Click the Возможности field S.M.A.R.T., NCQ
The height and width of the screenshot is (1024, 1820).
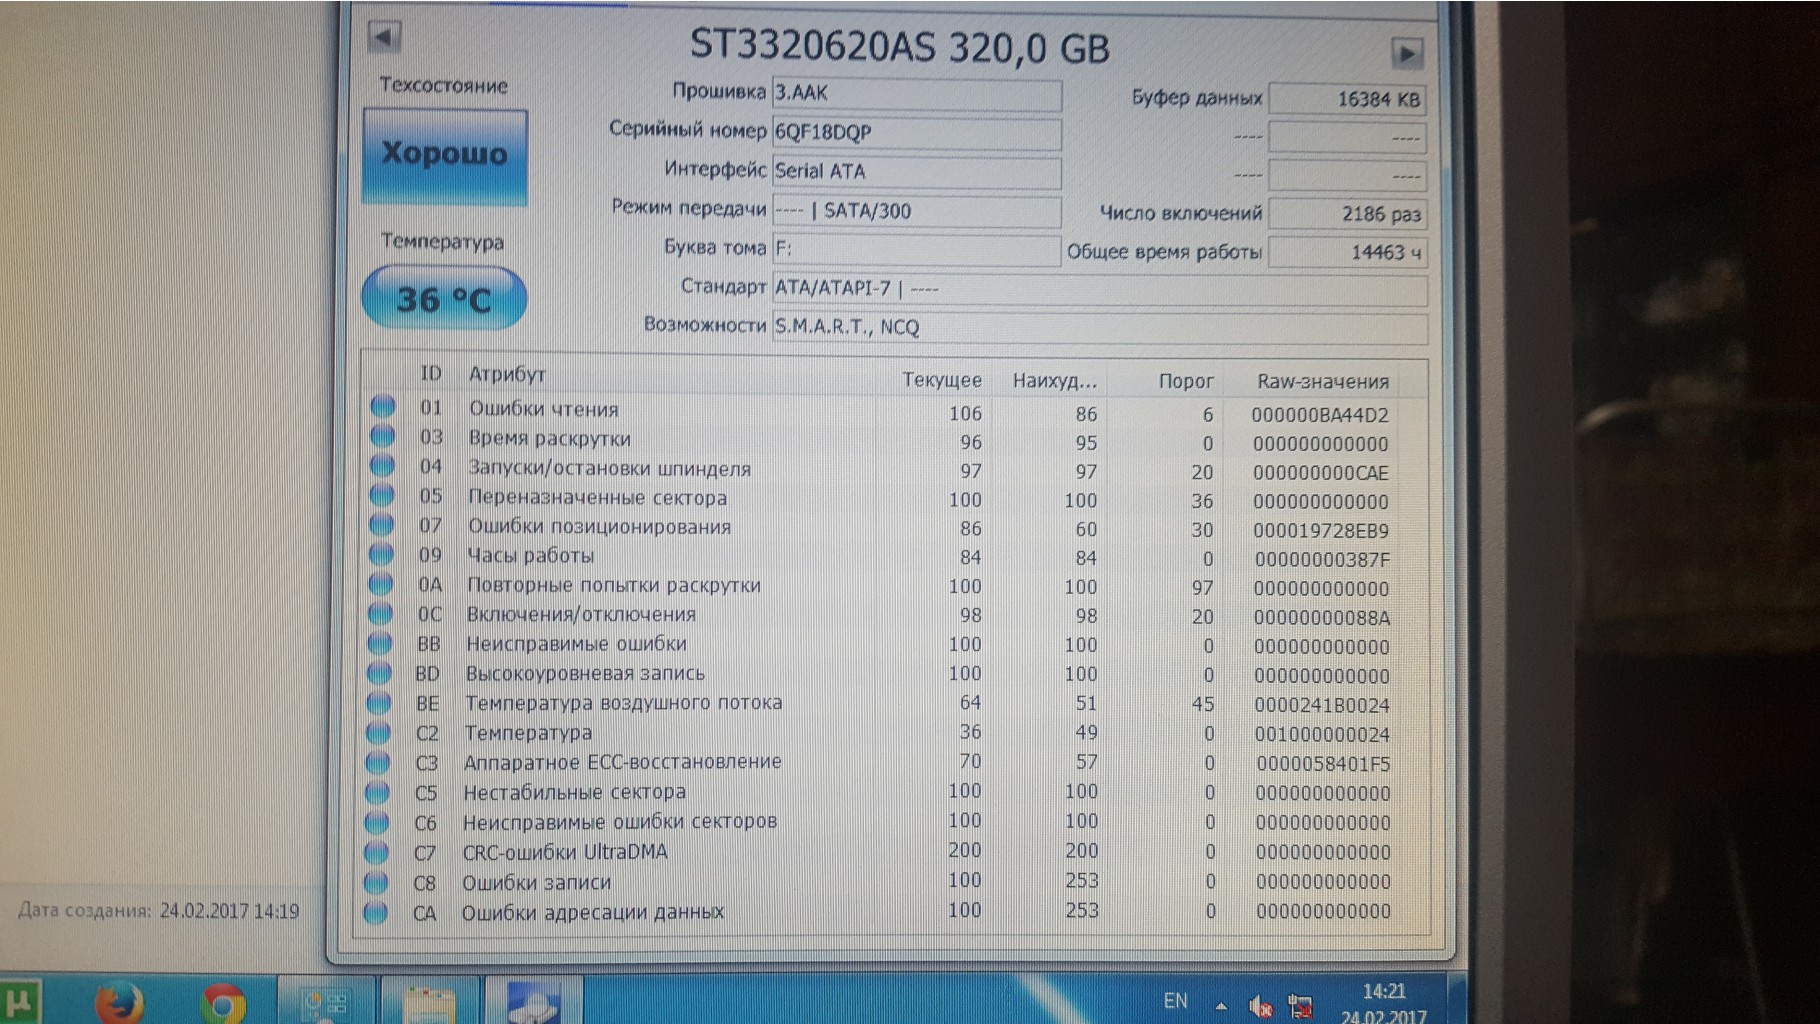(x=1100, y=327)
